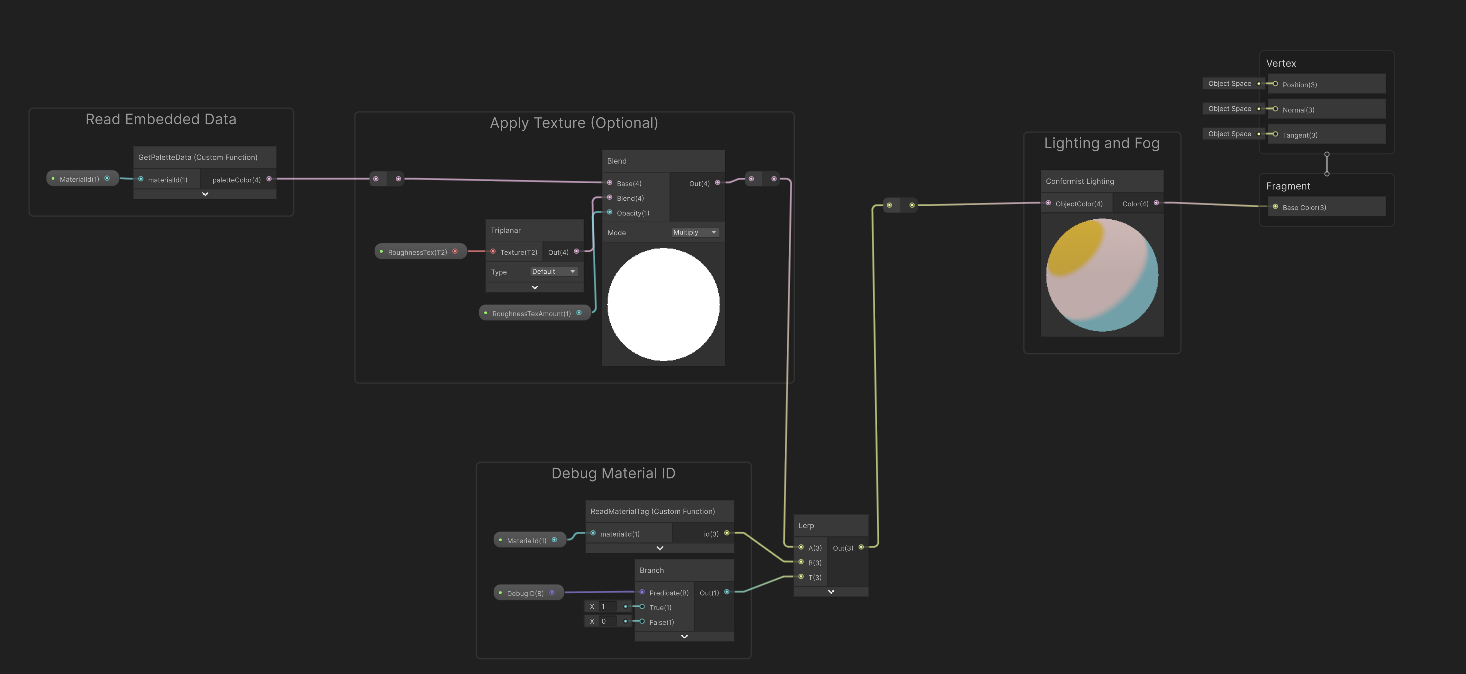Click the Triplanar Out(4) output port
Image resolution: width=1466 pixels, height=674 pixels.
pyautogui.click(x=576, y=251)
